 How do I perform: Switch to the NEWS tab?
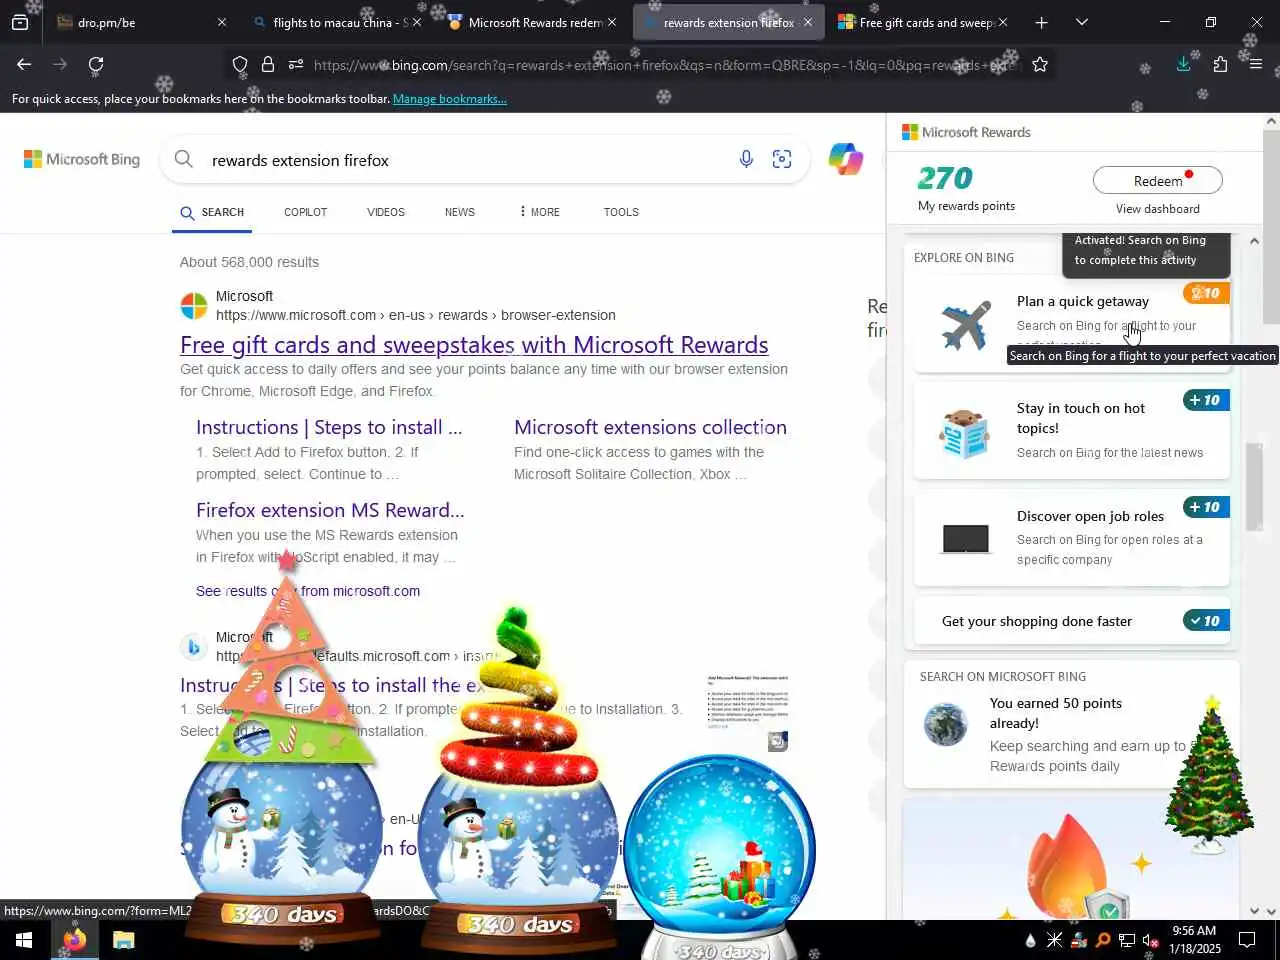coord(460,212)
